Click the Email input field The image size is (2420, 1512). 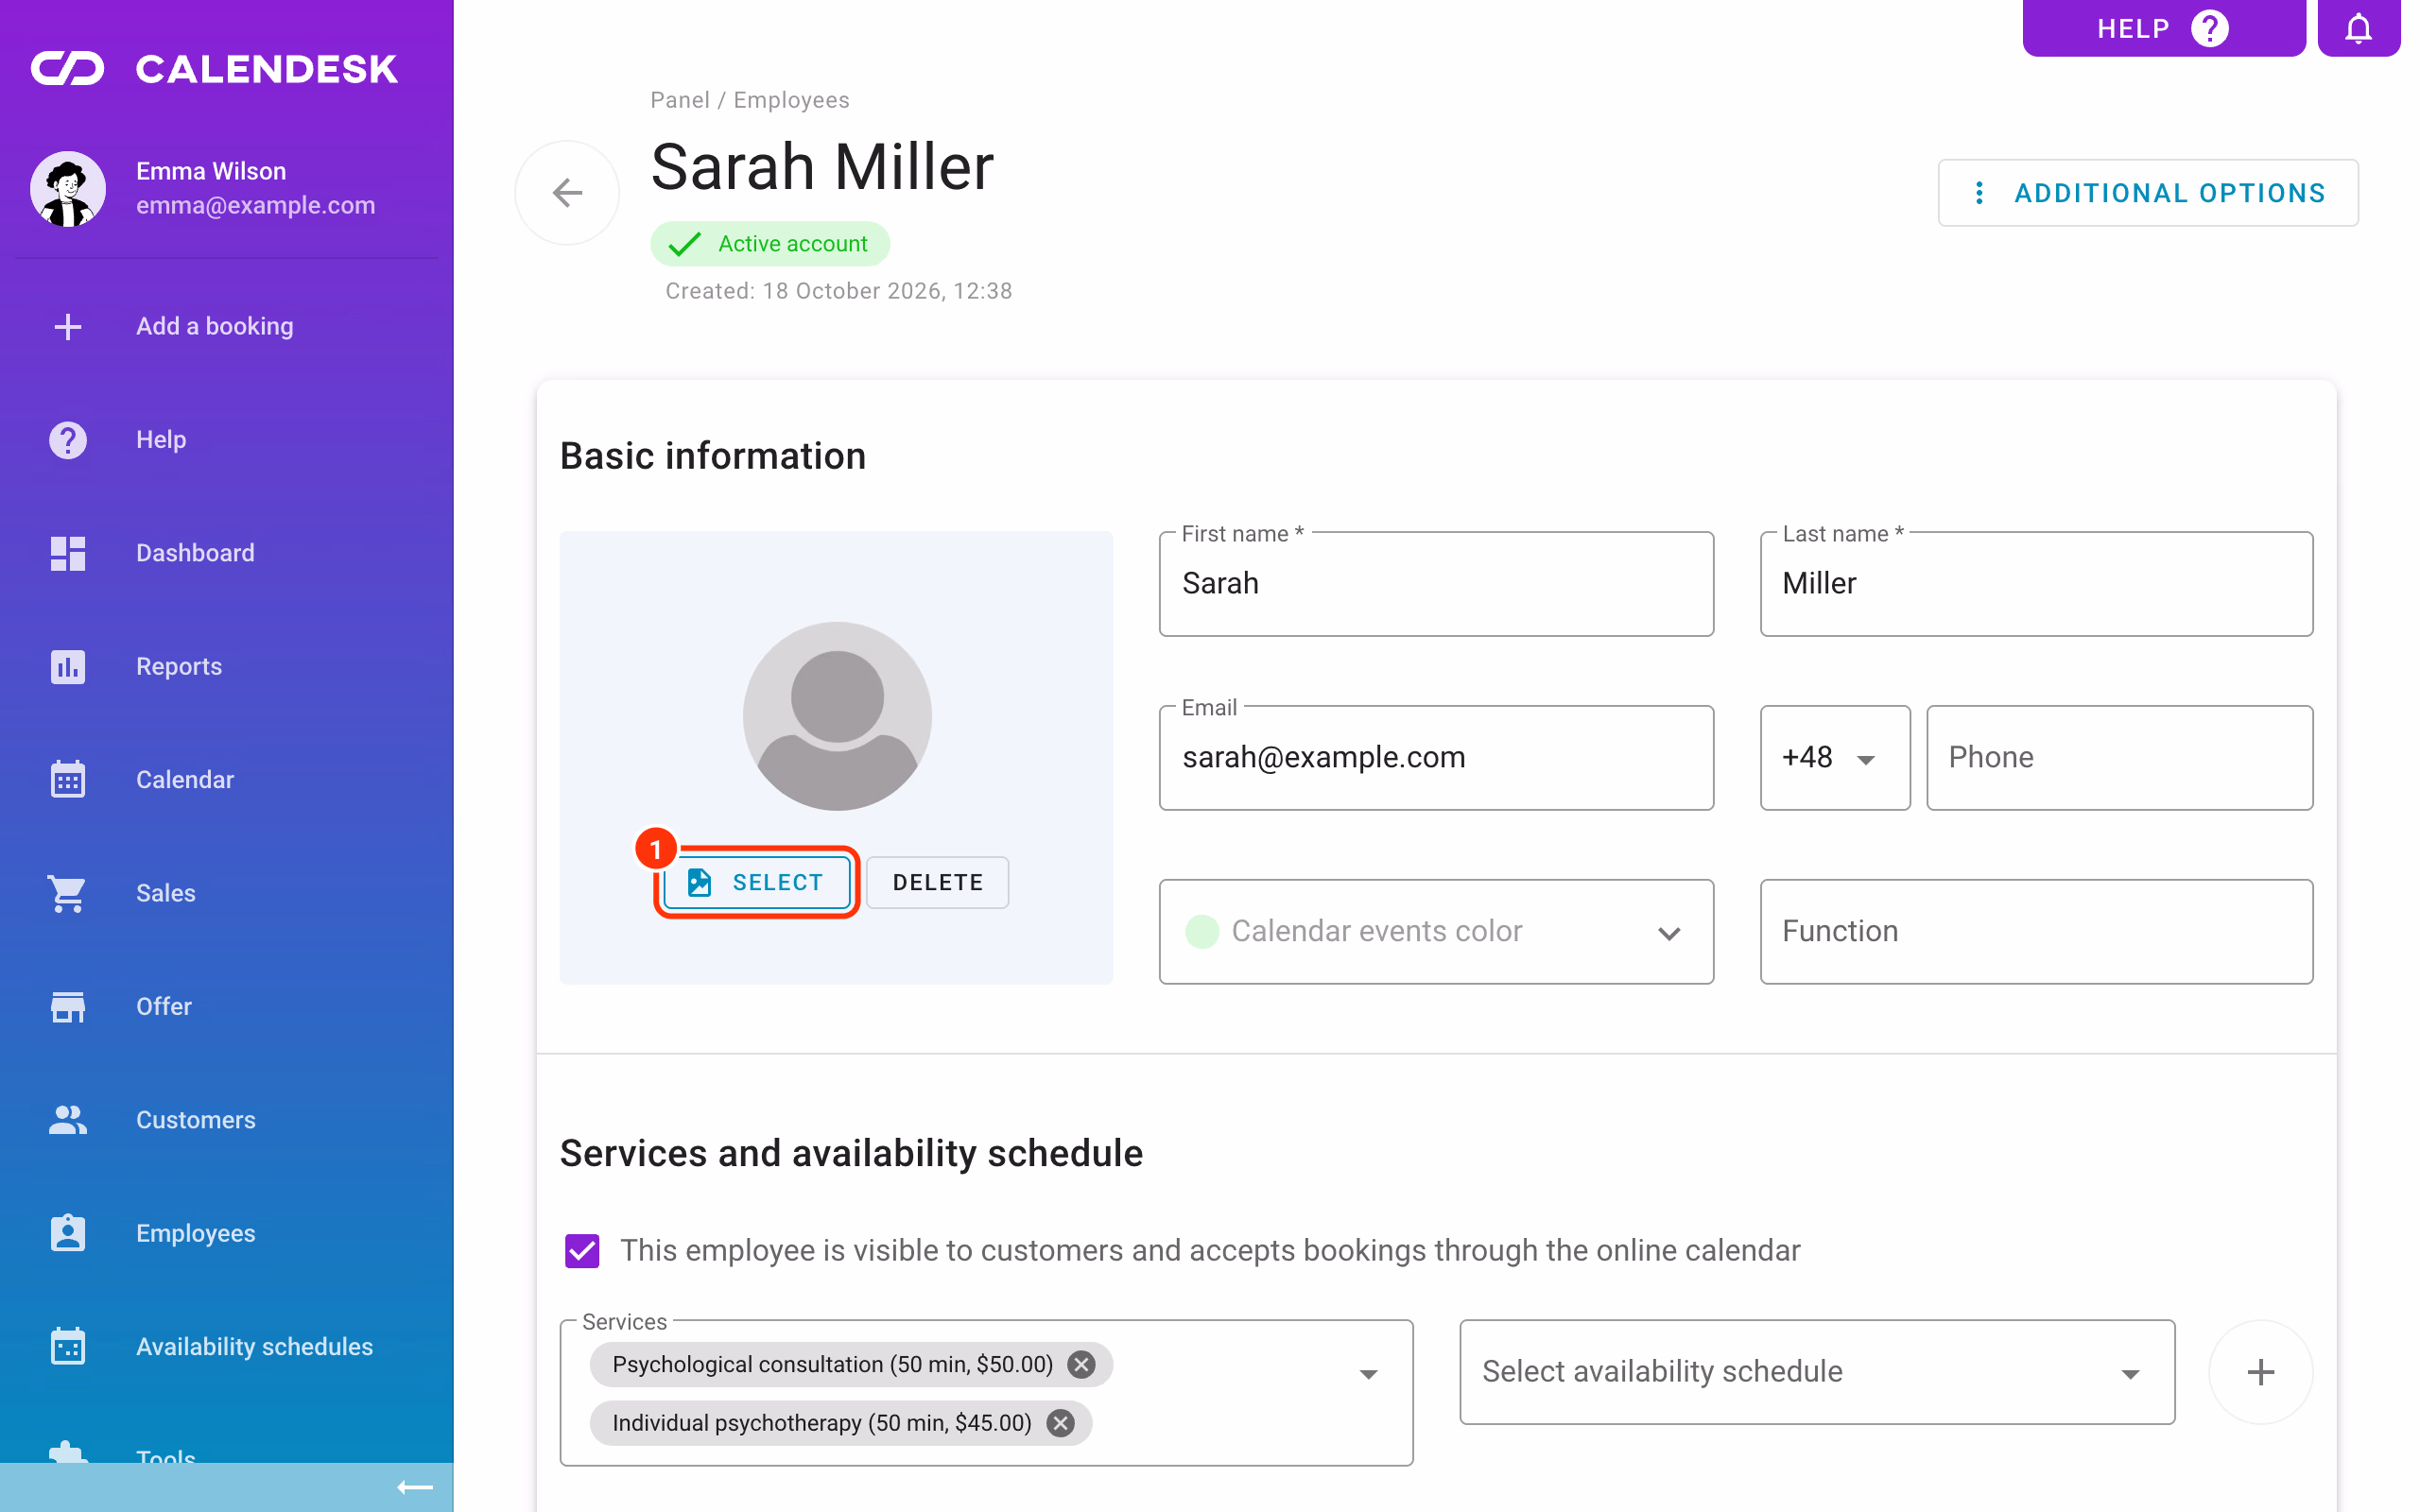point(1436,758)
